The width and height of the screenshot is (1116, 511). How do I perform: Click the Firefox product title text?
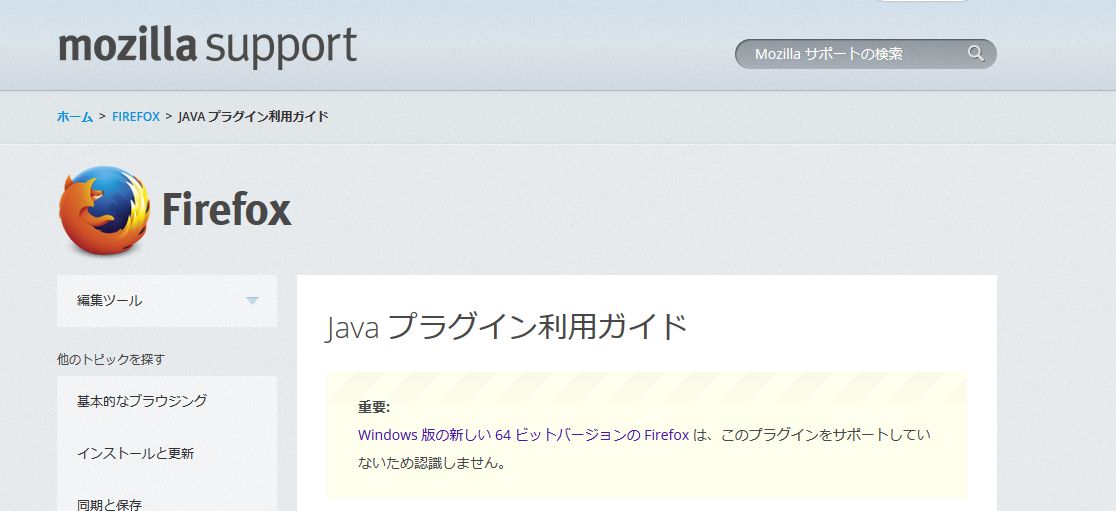click(x=227, y=209)
